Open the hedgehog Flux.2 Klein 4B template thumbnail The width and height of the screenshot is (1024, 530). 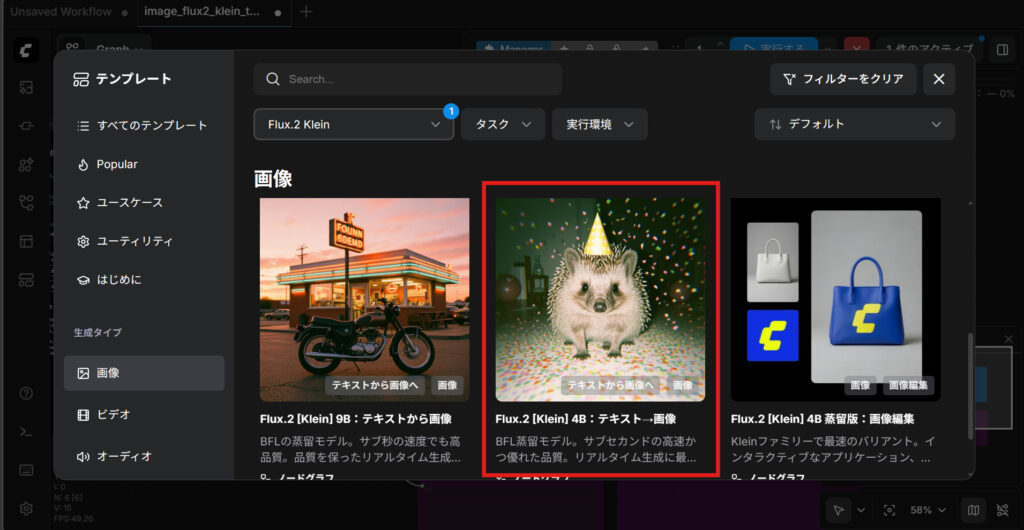point(600,299)
